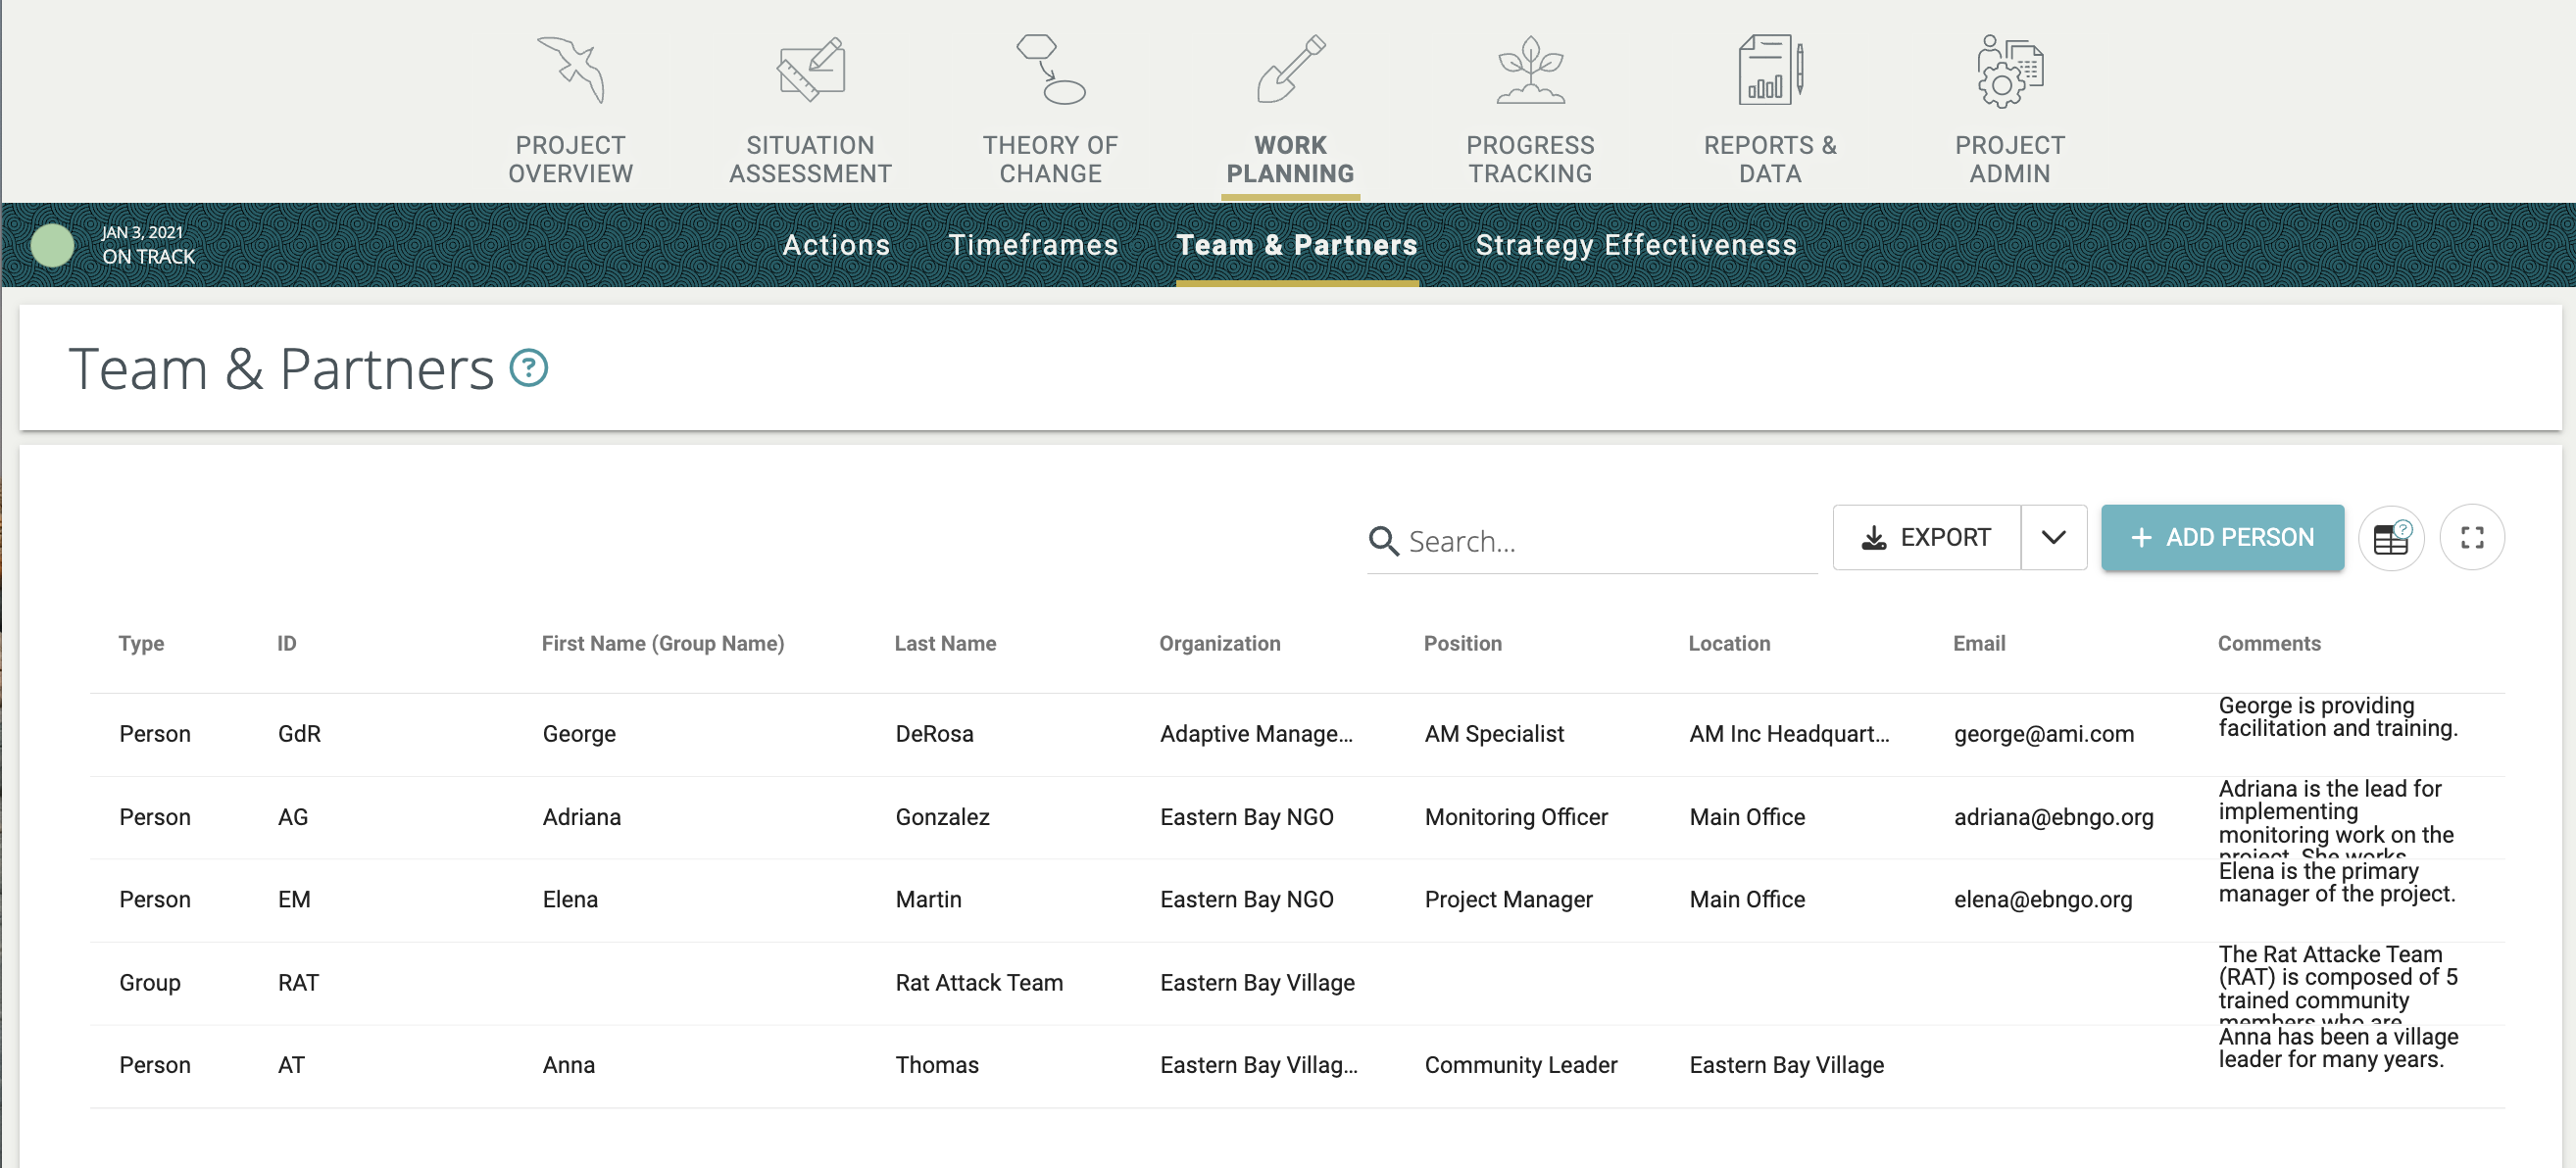
Task: Open the Team & Partners help icon
Action: point(529,368)
